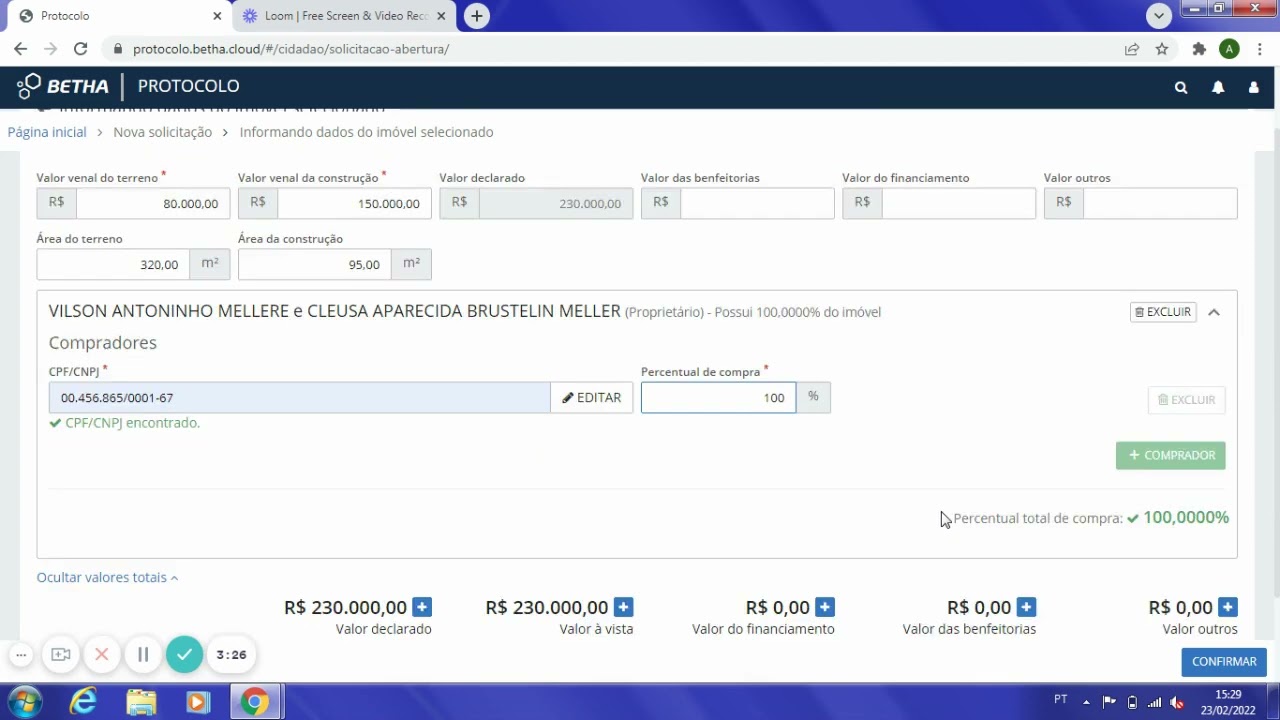The image size is (1280, 720).
Task: Click the CPF/CNPJ field
Action: point(299,398)
